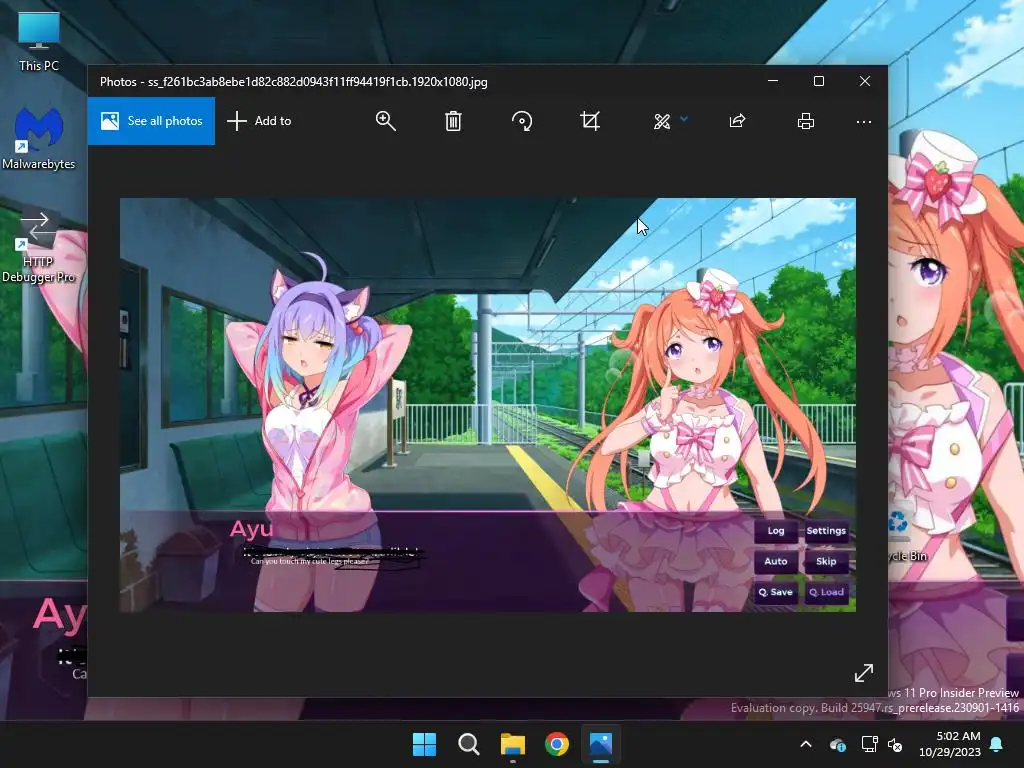Enter fullscreen with the diagonal arrows icon
Viewport: 1024px width, 768px height.
(x=864, y=673)
